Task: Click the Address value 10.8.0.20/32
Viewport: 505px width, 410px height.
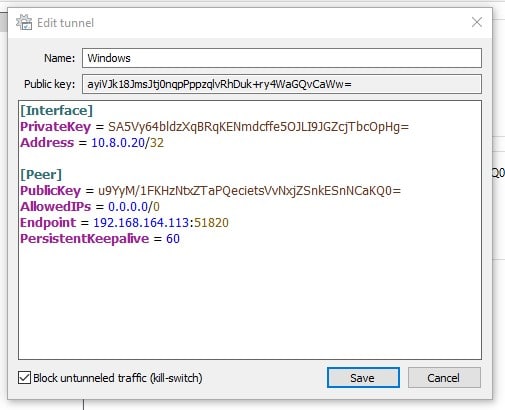Action: point(127,143)
